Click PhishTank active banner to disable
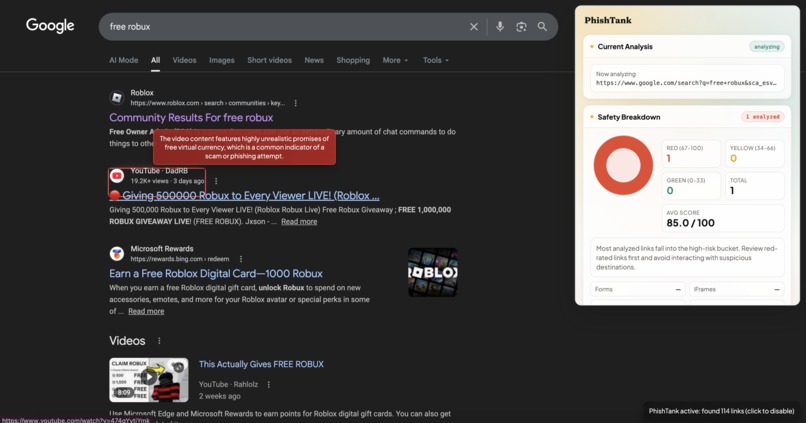The height and width of the screenshot is (423, 806). 721,411
